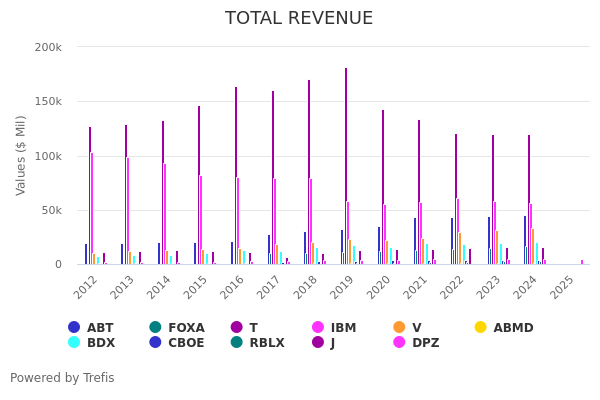Click the orange dot beside V
The image size is (600, 400).
tap(399, 327)
